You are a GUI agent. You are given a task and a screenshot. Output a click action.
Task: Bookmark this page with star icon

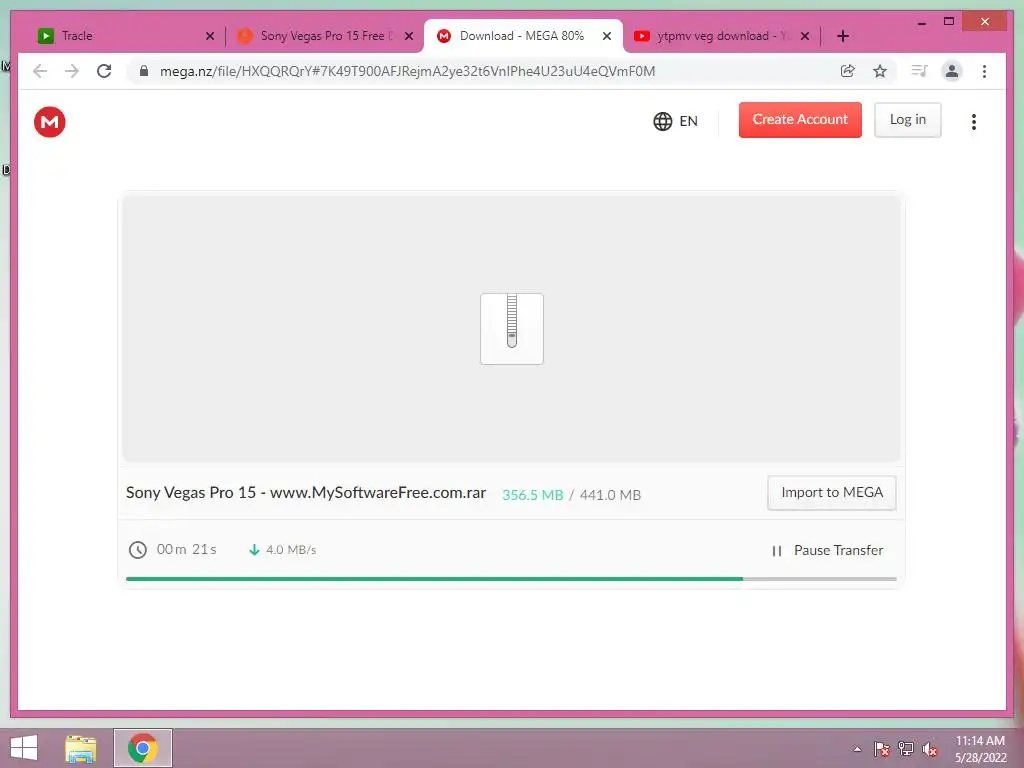tap(880, 71)
